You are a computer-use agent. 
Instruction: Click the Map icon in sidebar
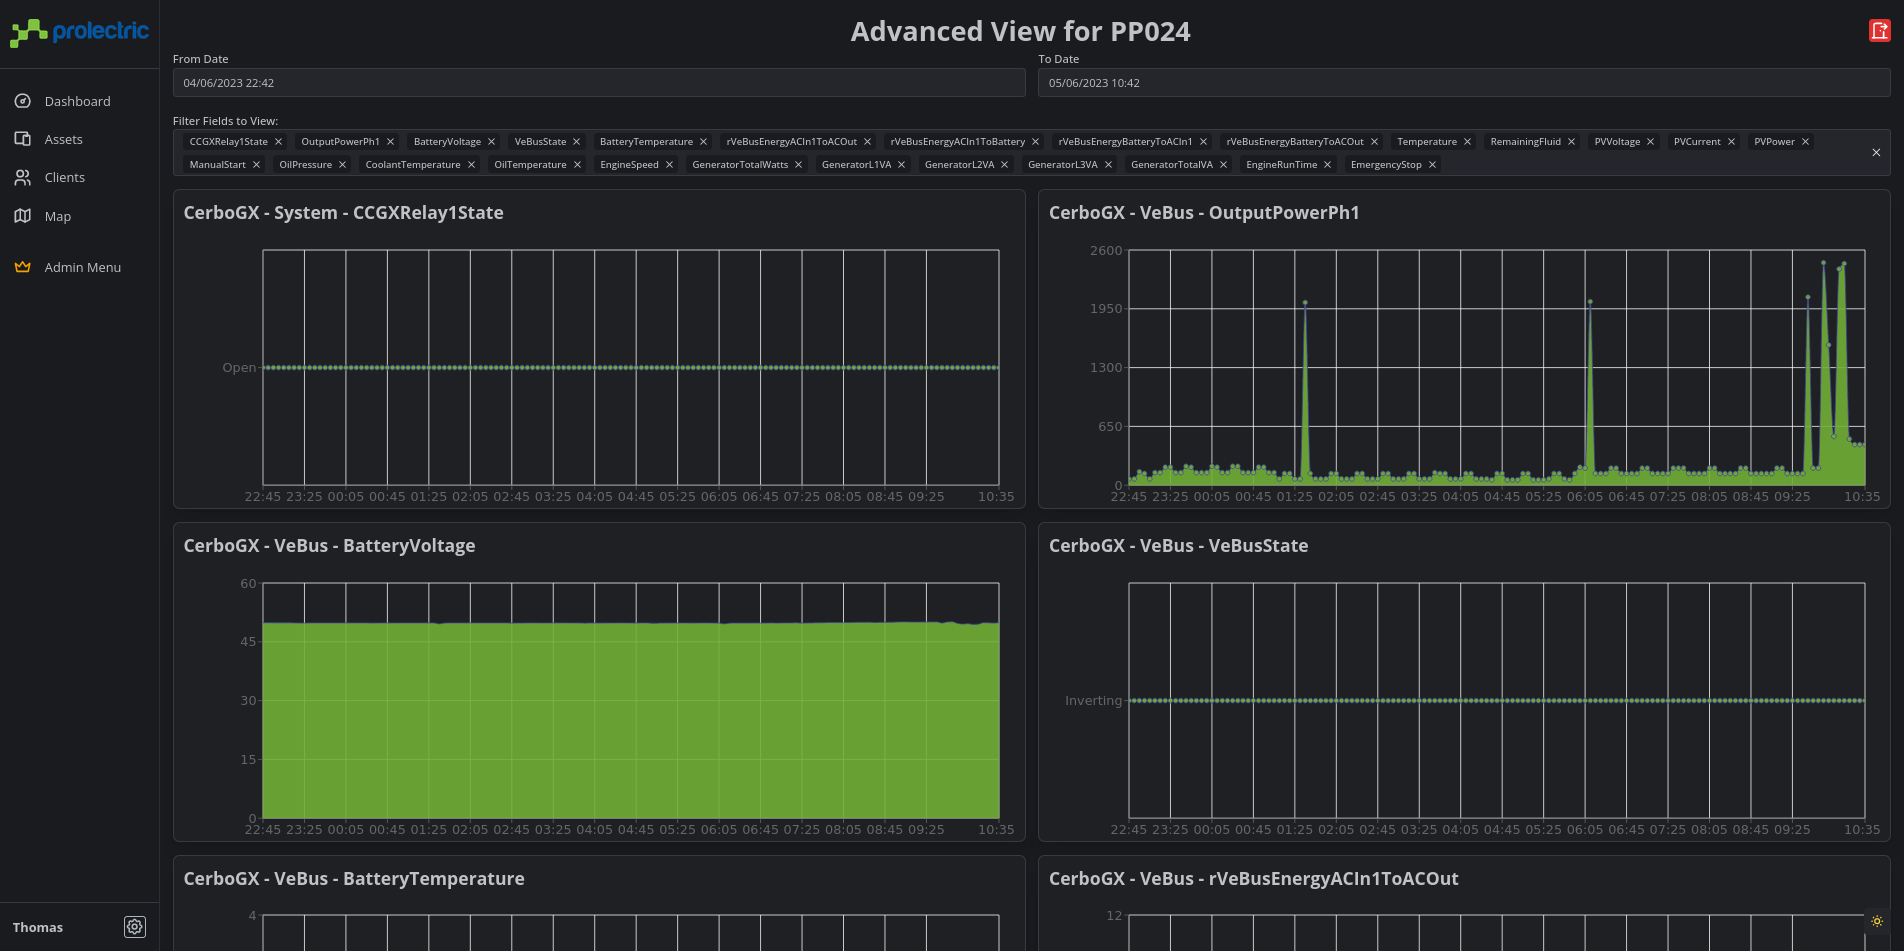(23, 216)
